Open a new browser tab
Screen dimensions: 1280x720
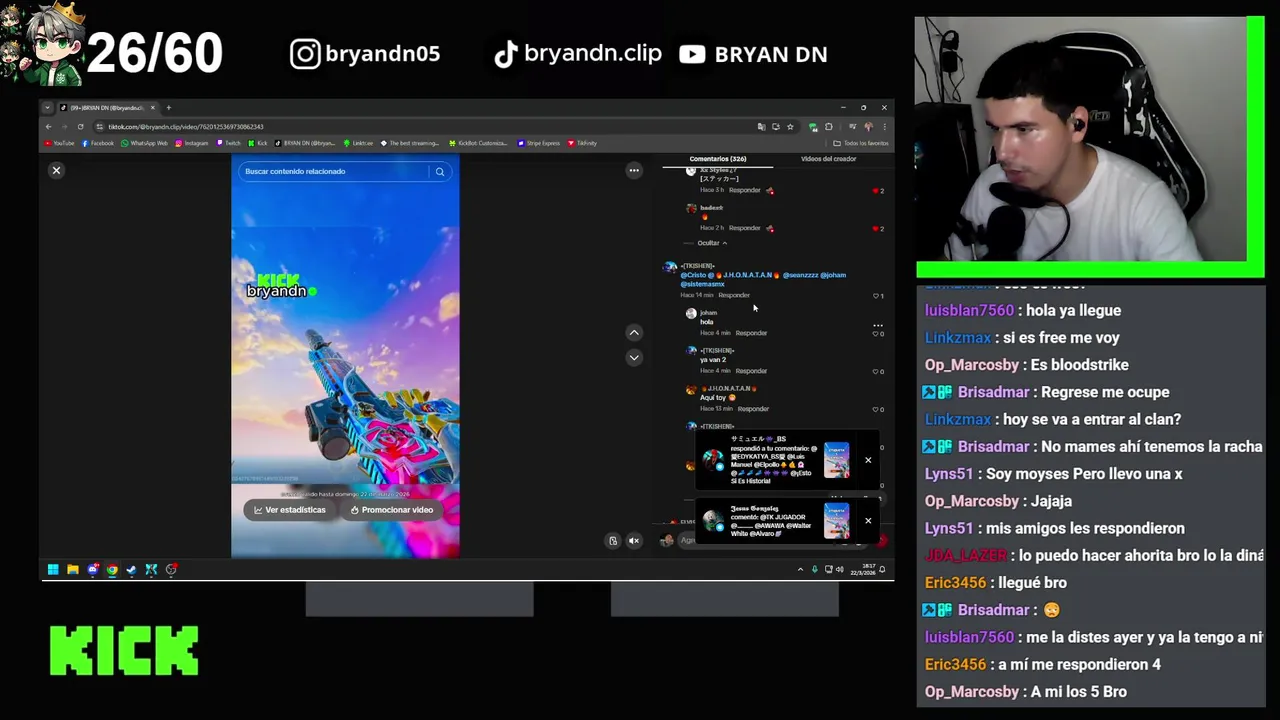pos(168,107)
